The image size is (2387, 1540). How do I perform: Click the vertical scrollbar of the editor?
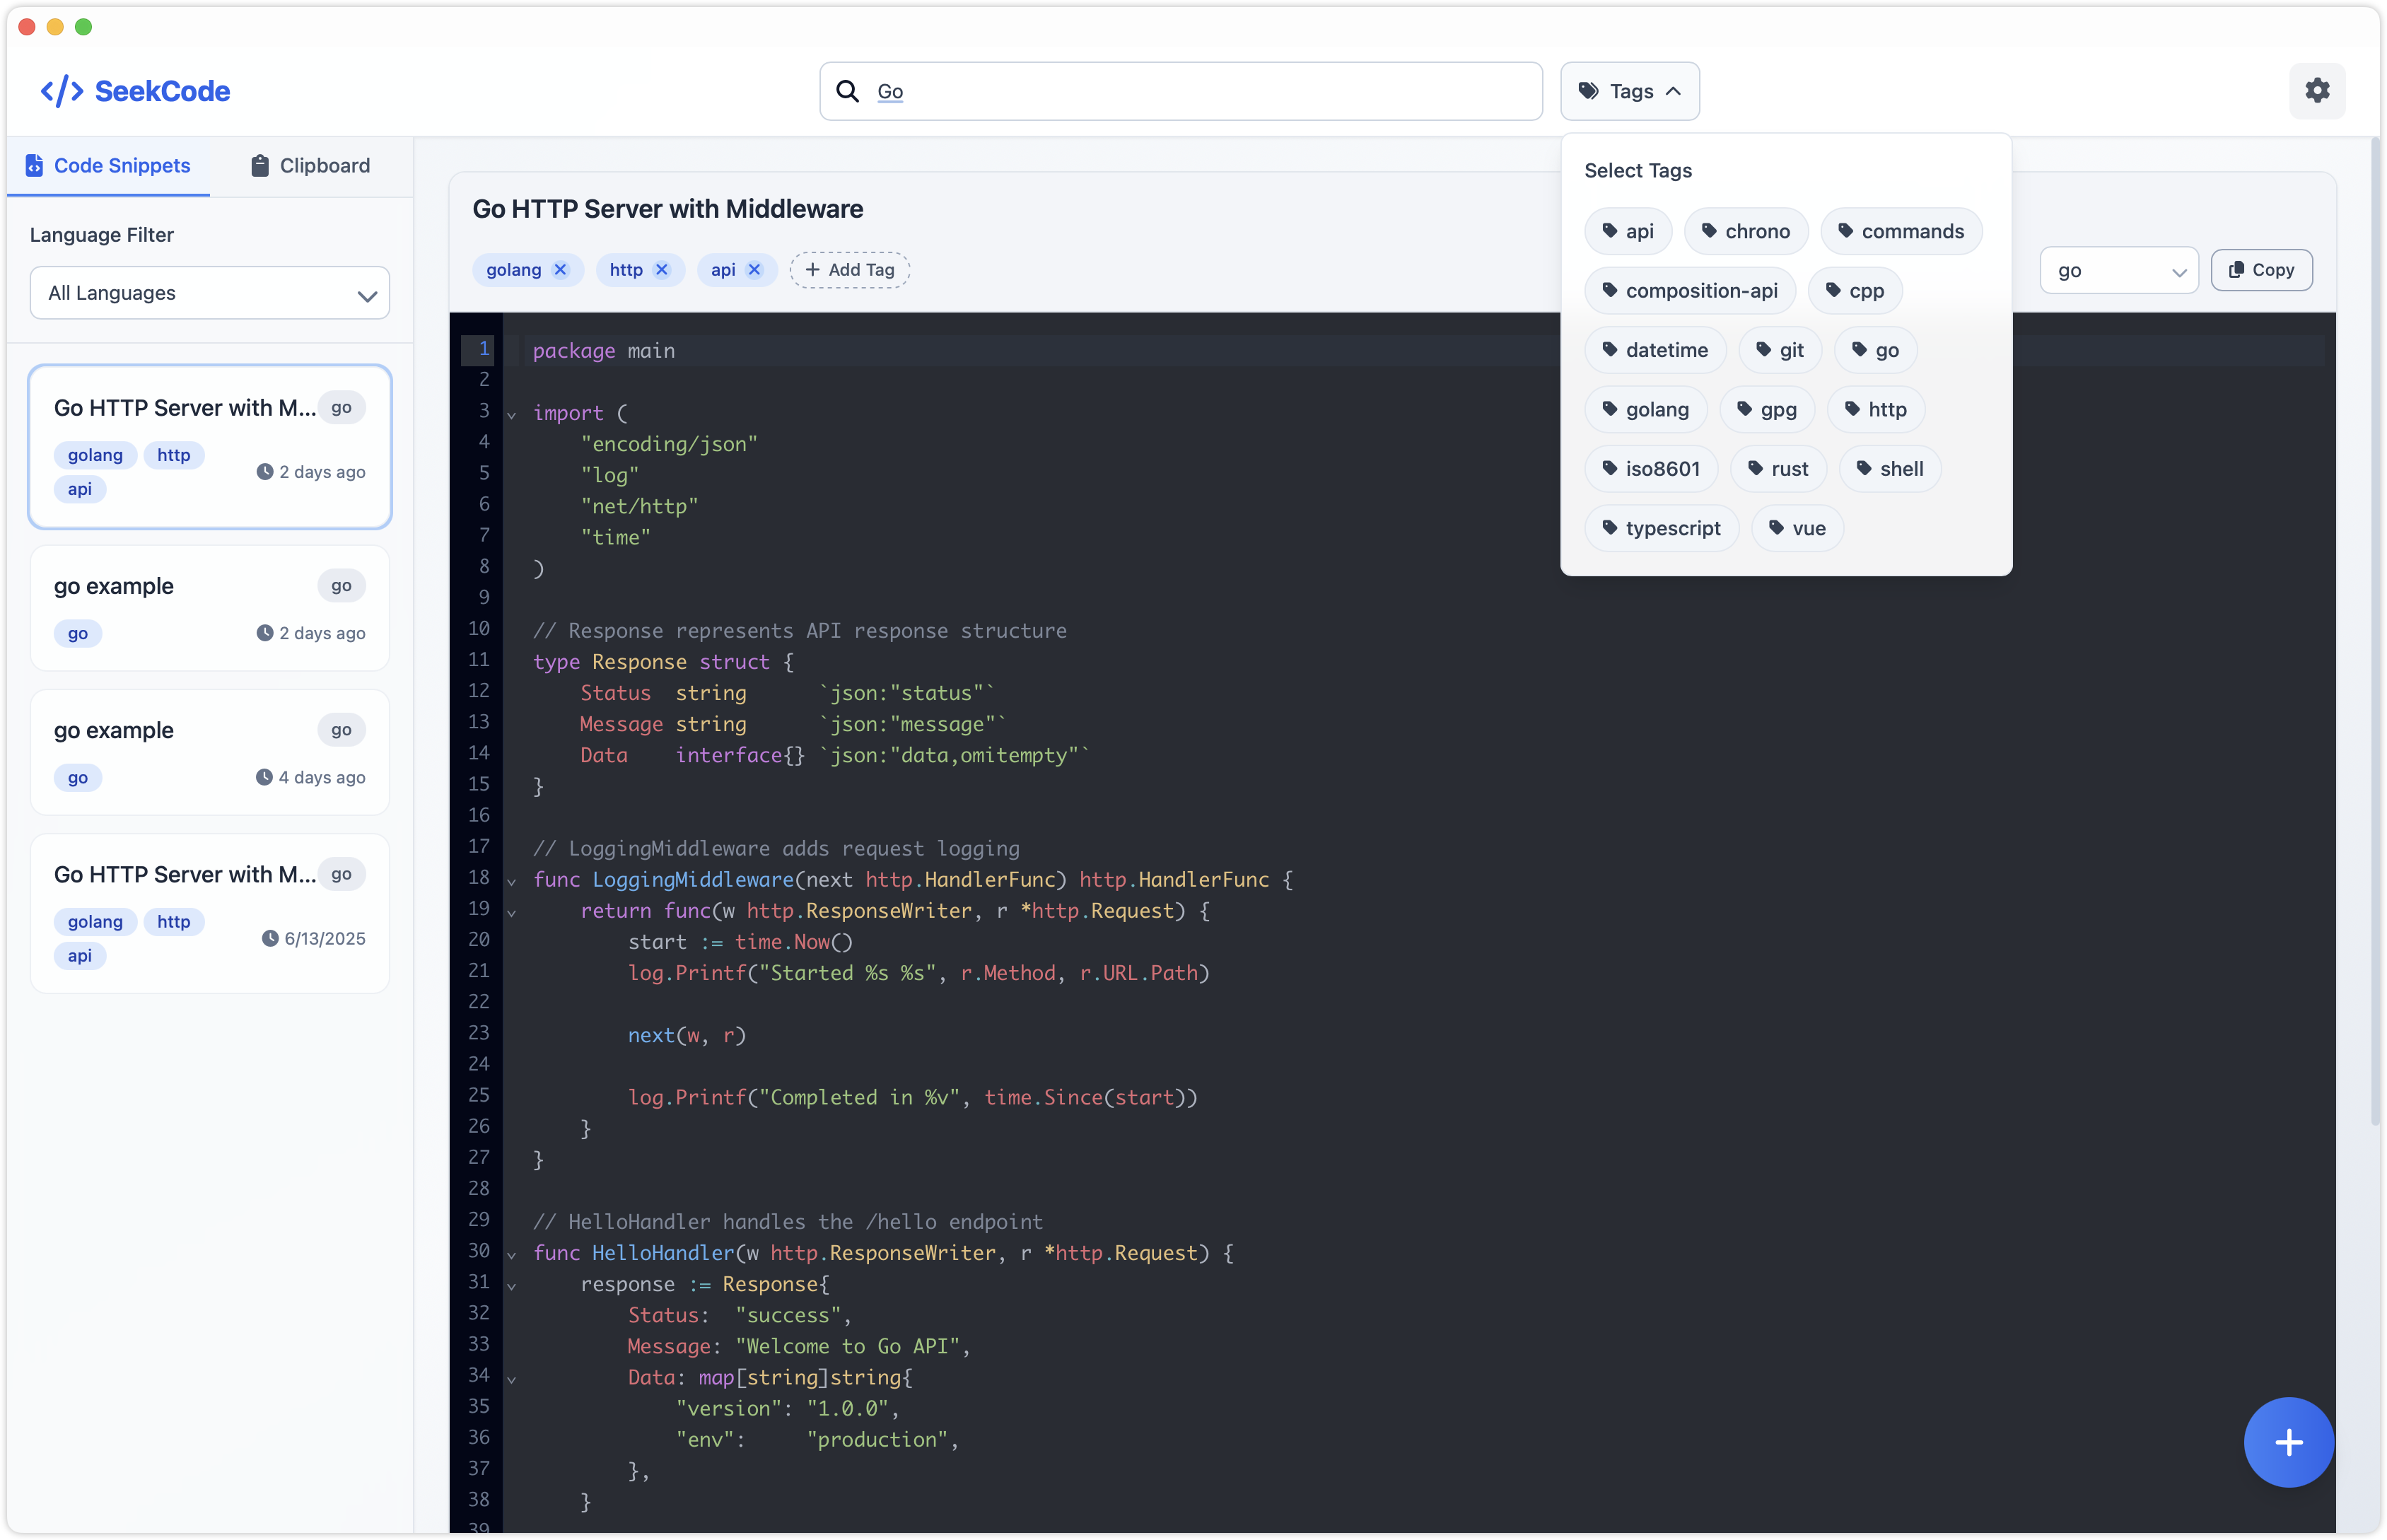pyautogui.click(x=2374, y=632)
